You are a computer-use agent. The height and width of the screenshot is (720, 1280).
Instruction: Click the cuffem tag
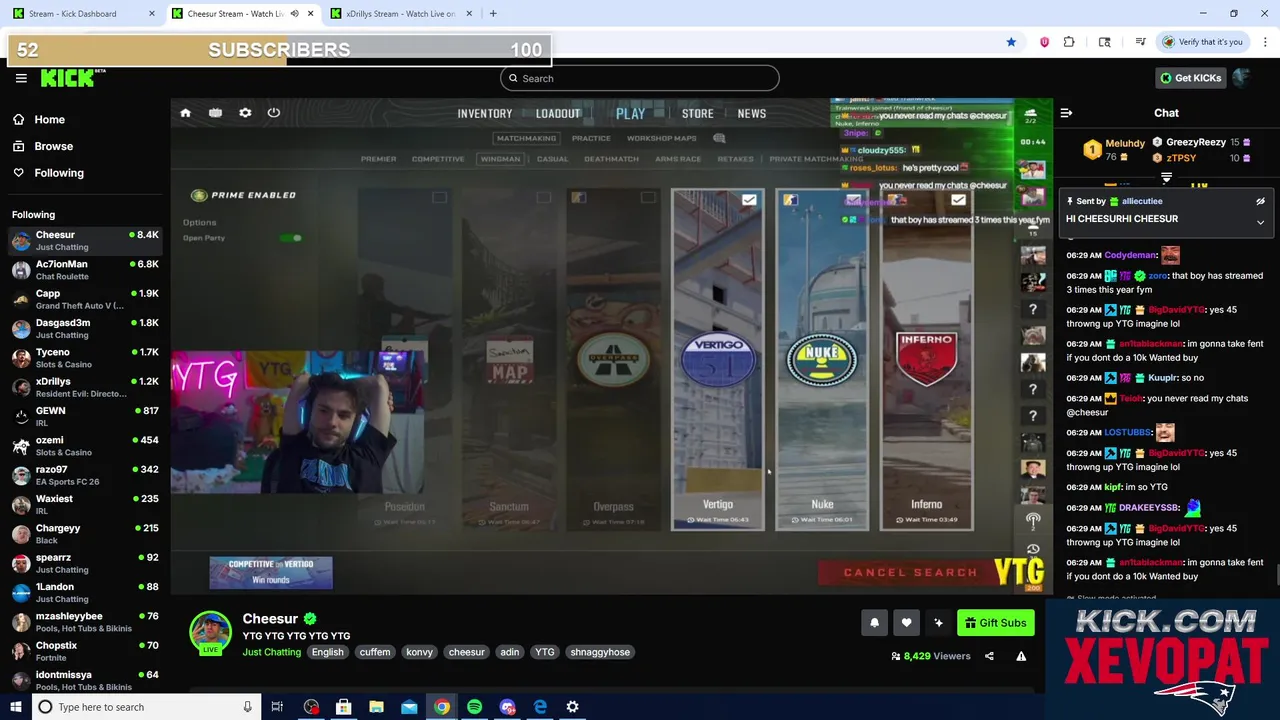[x=375, y=652]
